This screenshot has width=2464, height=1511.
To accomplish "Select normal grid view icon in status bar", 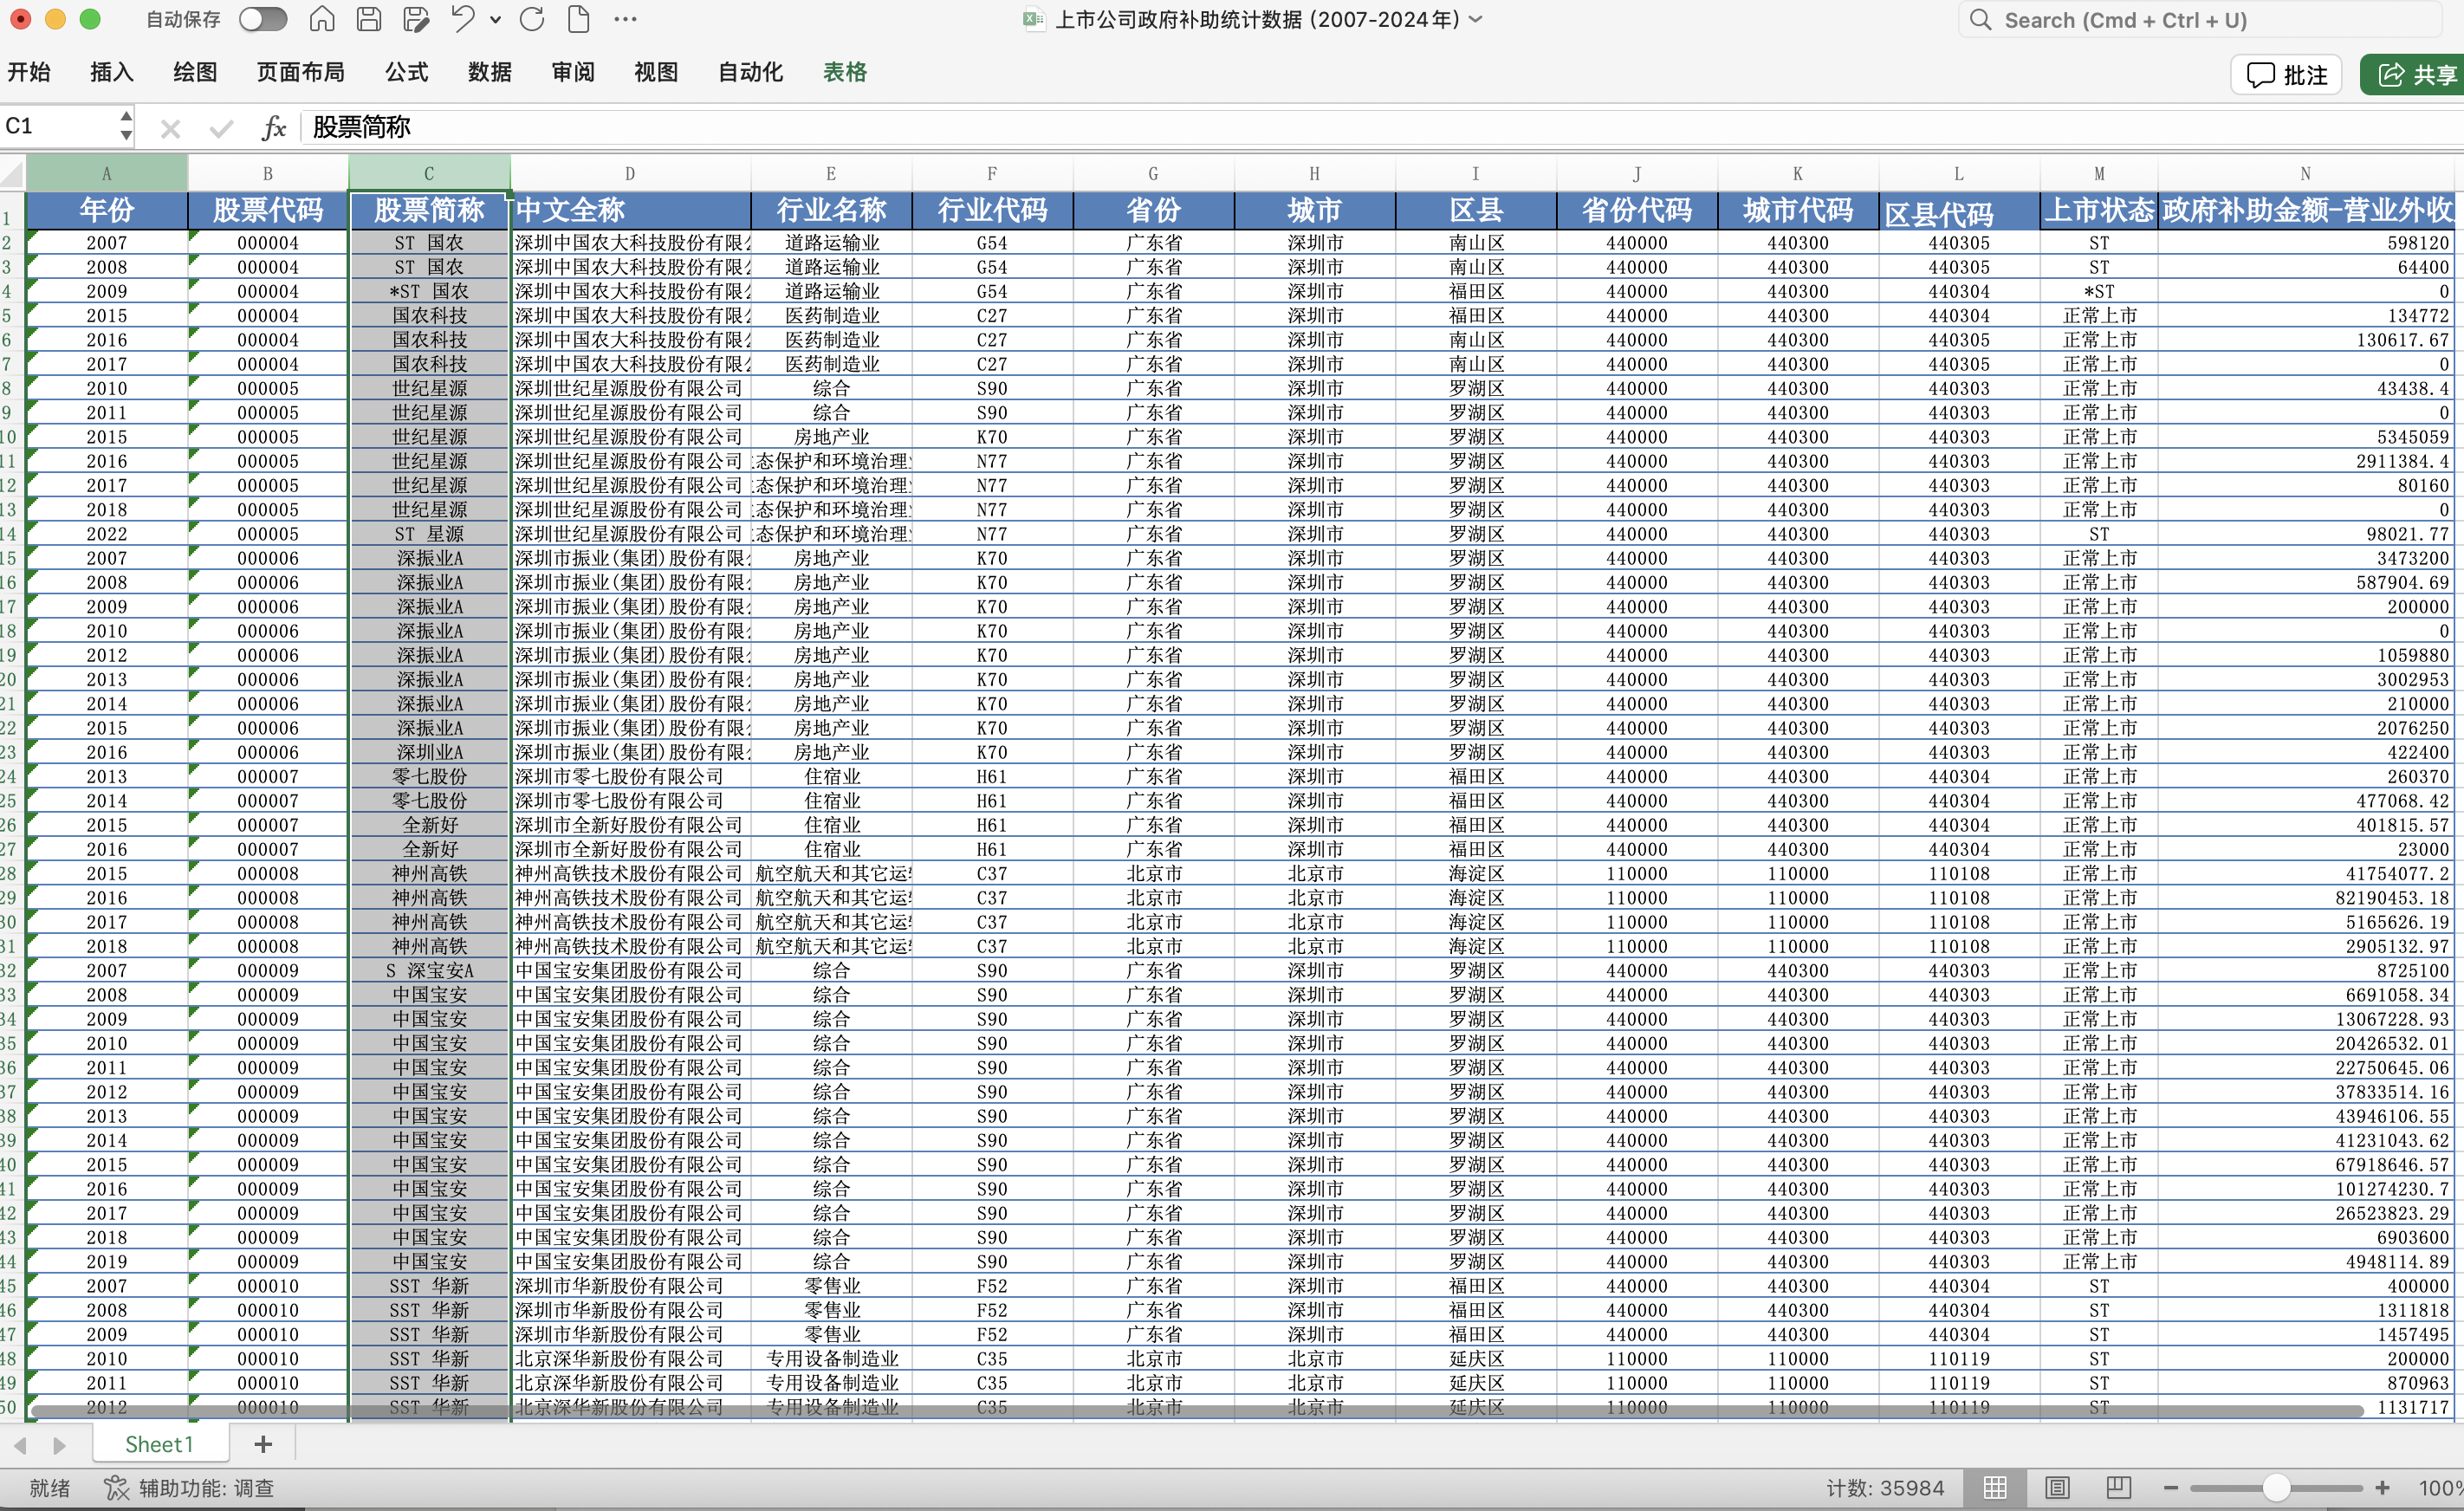I will tap(1995, 1487).
